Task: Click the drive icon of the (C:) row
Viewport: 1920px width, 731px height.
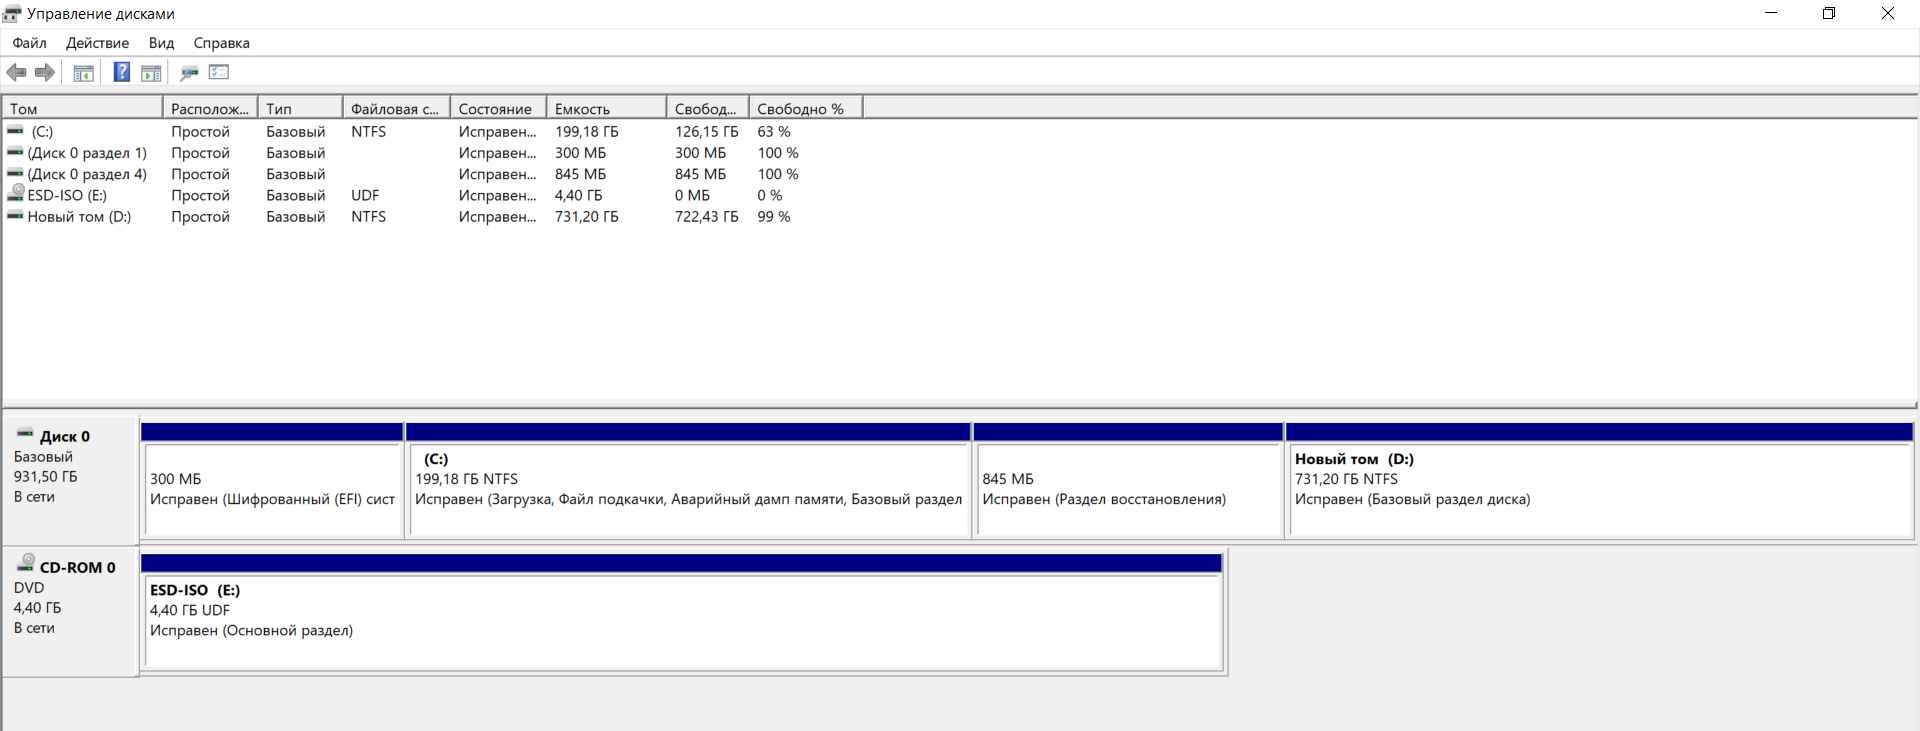Action: (x=15, y=131)
